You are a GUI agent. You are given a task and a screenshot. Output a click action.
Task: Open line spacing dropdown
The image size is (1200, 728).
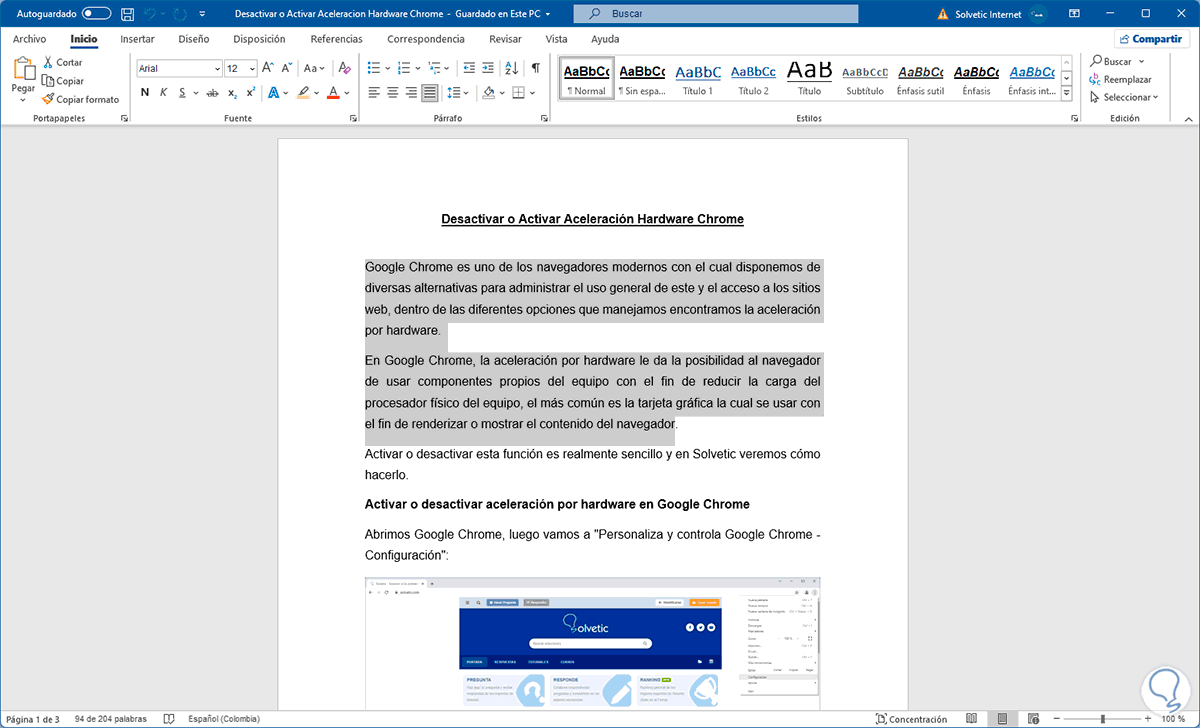point(458,92)
